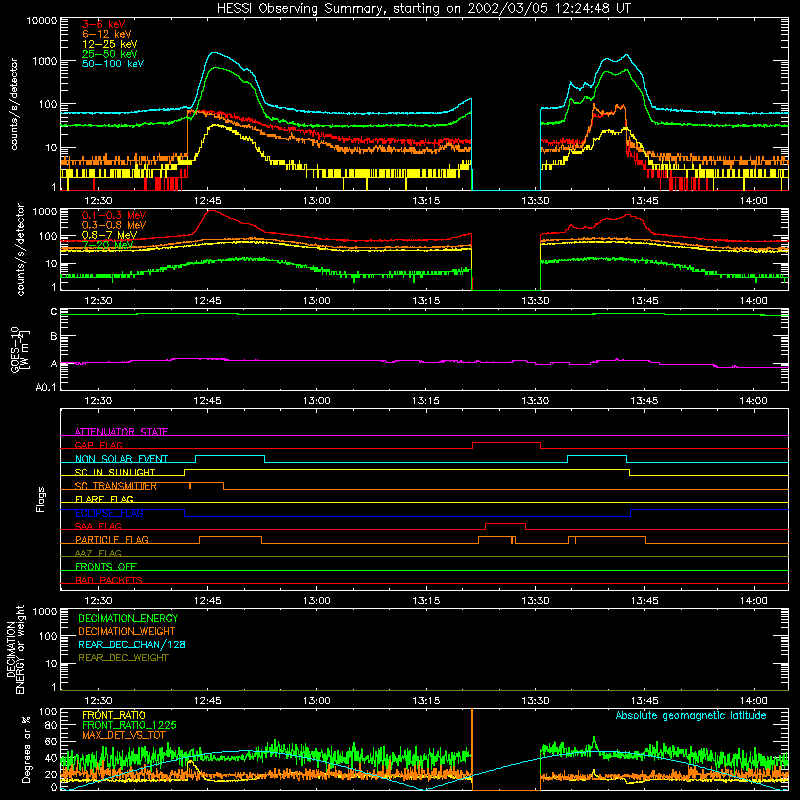
Task: Click the green FRONTS_OFF label
Action: point(106,566)
